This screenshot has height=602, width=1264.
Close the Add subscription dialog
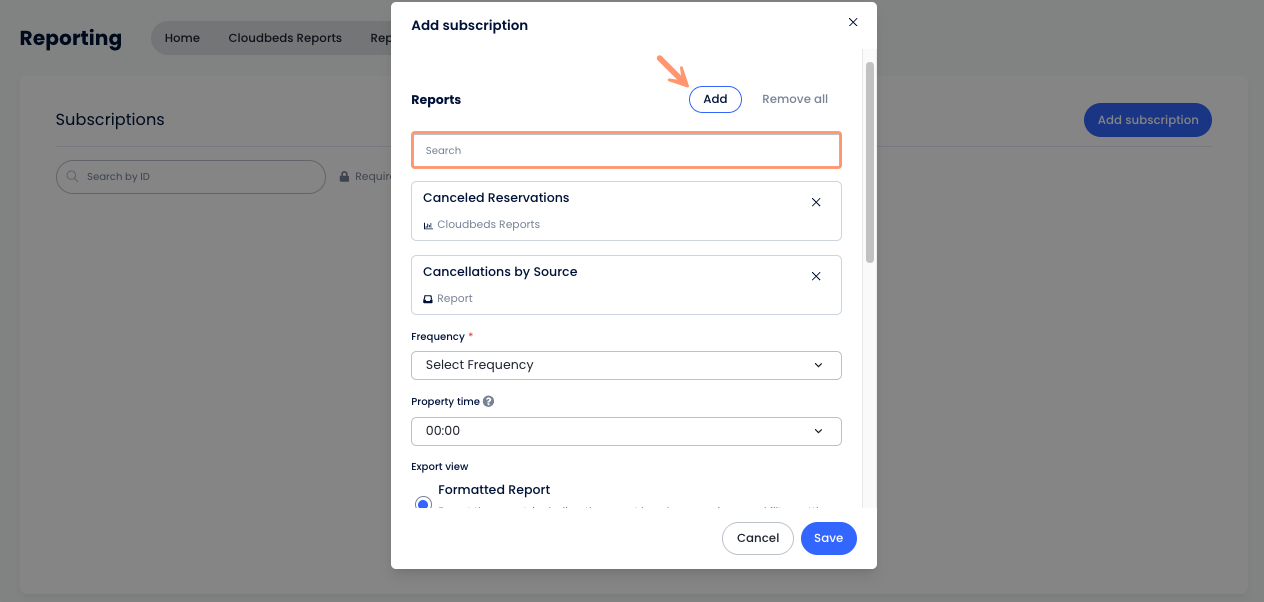[853, 22]
